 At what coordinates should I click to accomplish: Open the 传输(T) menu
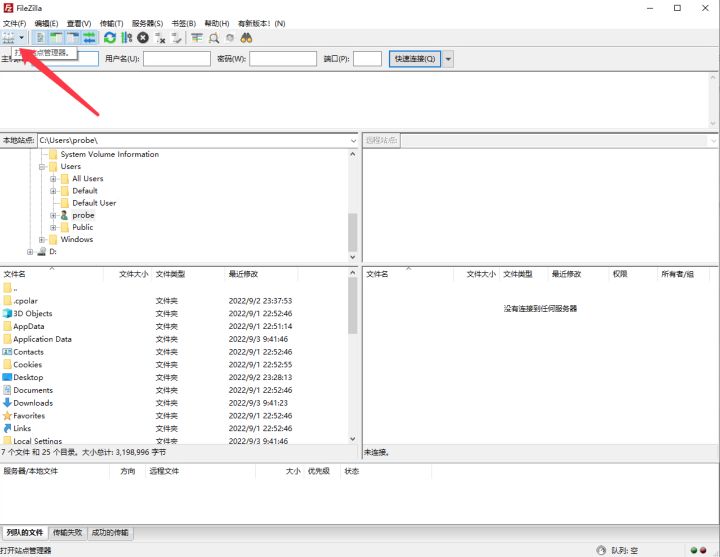pyautogui.click(x=111, y=23)
